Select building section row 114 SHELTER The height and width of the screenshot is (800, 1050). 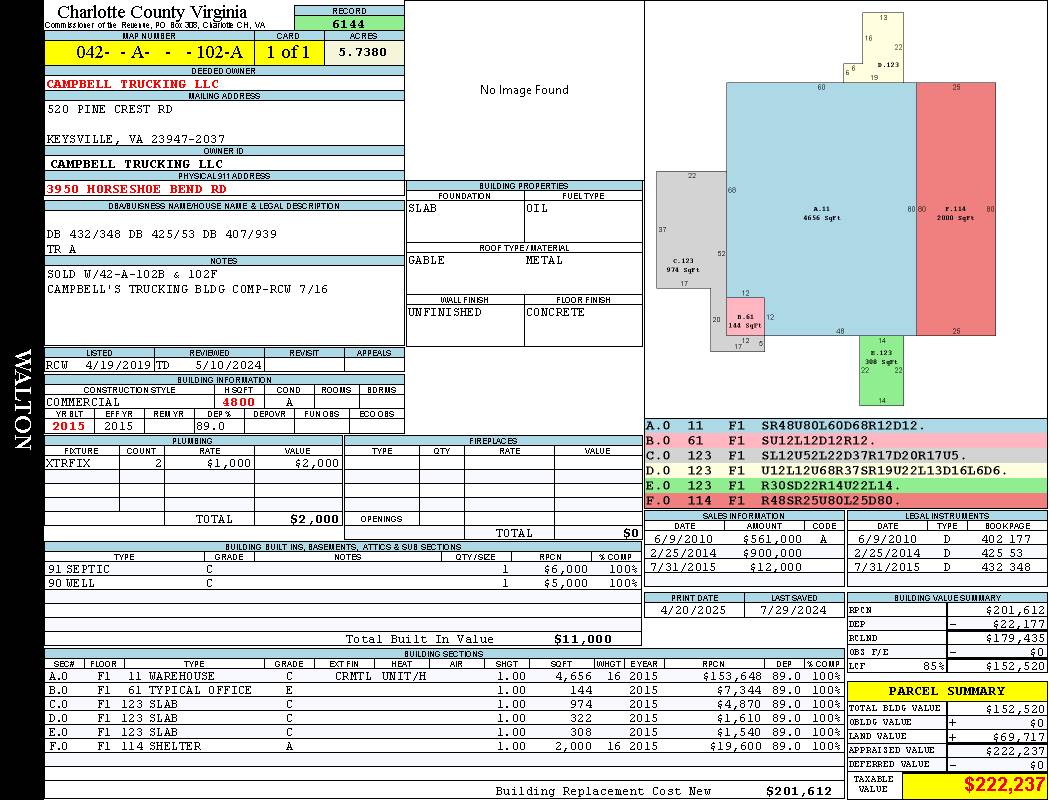(444, 746)
